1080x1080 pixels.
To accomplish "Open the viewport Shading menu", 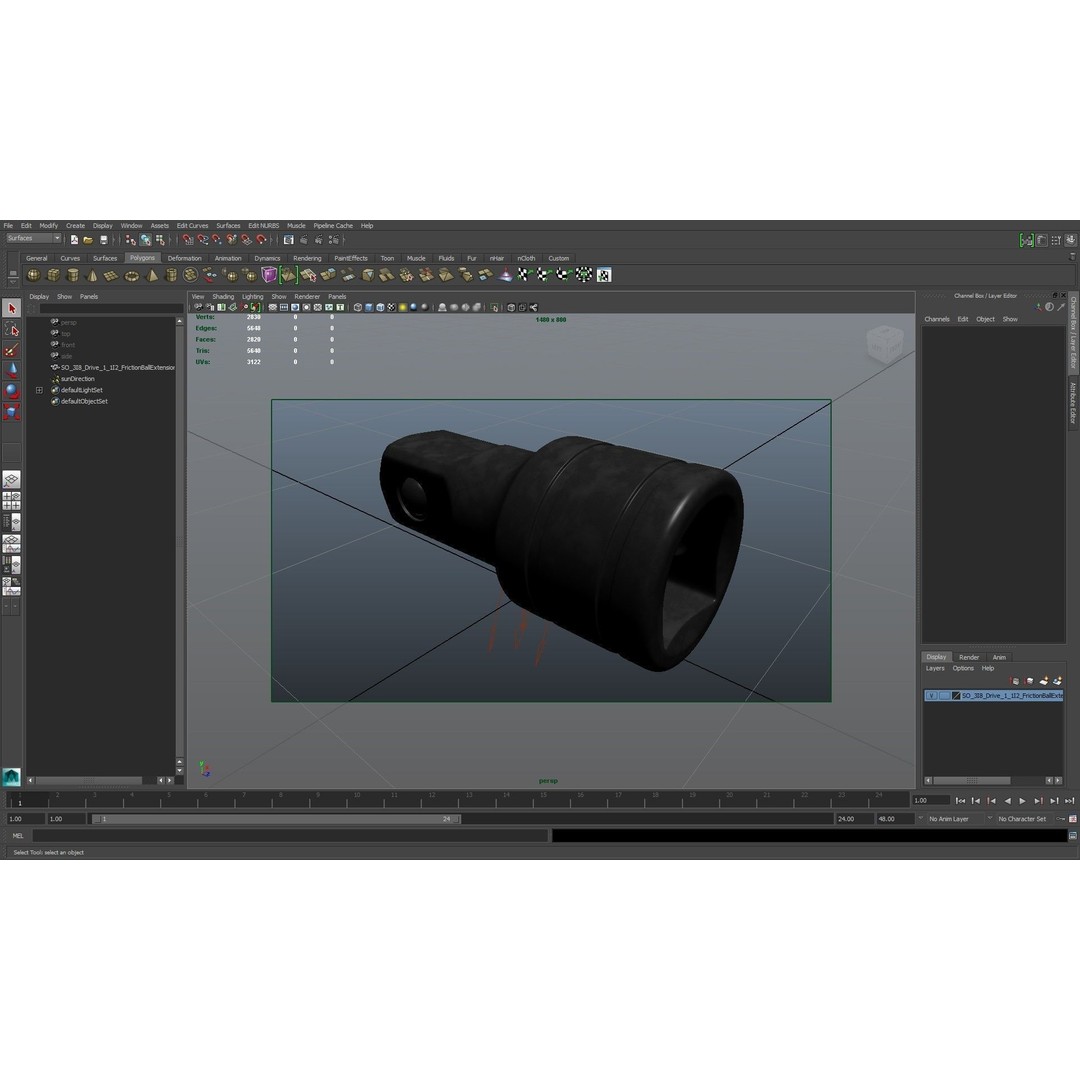I will (x=222, y=297).
